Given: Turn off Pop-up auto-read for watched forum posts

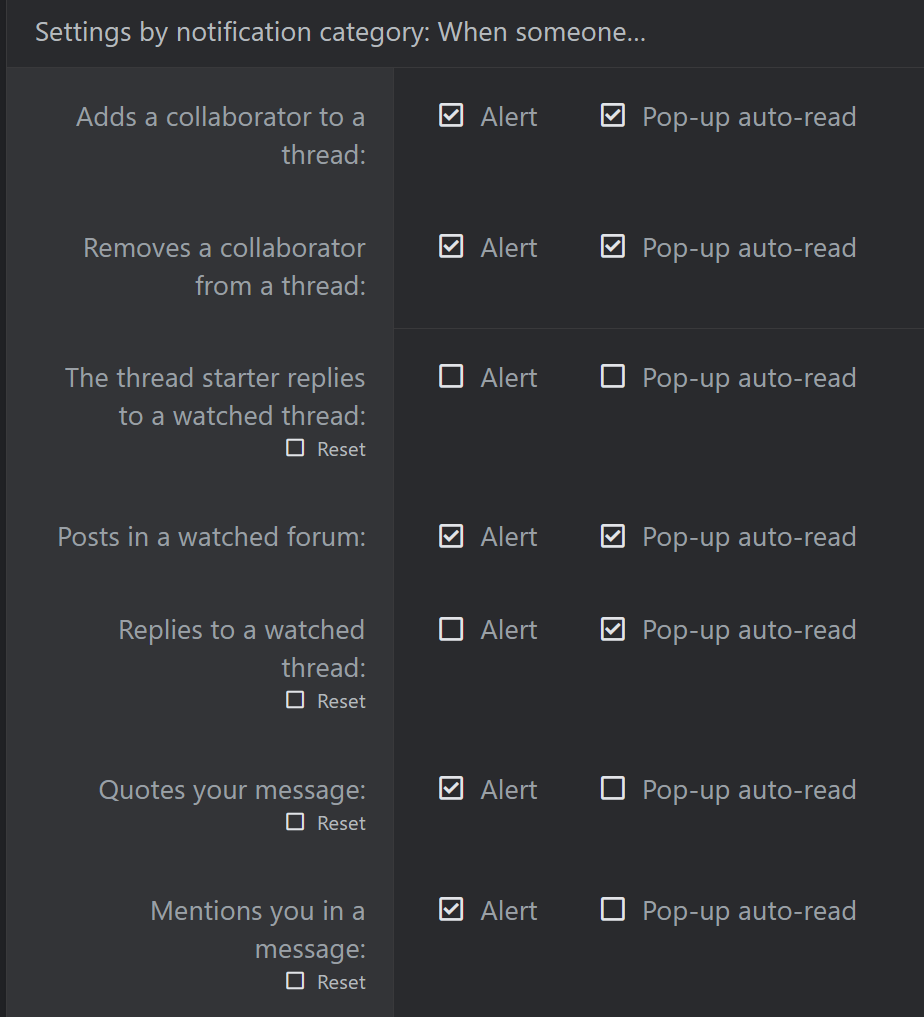Looking at the screenshot, I should tap(613, 536).
